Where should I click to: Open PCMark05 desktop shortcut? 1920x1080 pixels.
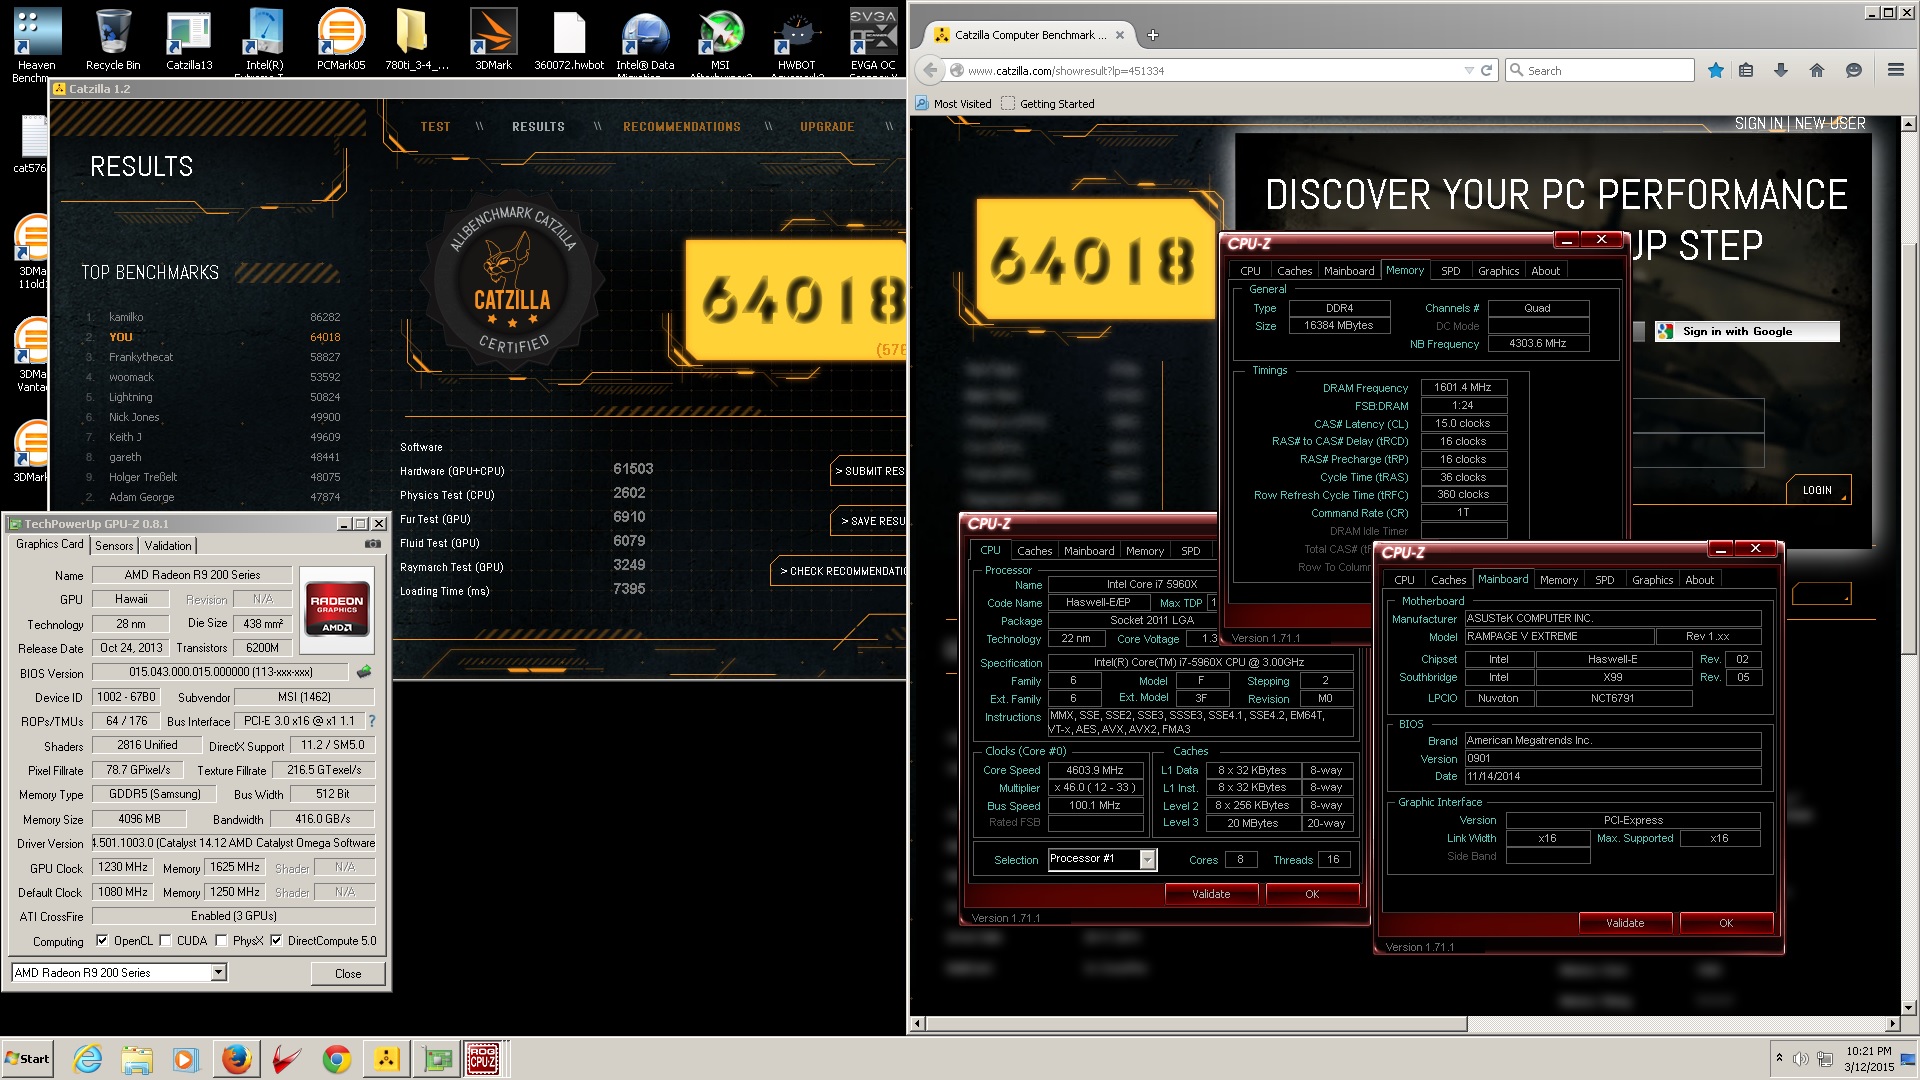coord(341,40)
